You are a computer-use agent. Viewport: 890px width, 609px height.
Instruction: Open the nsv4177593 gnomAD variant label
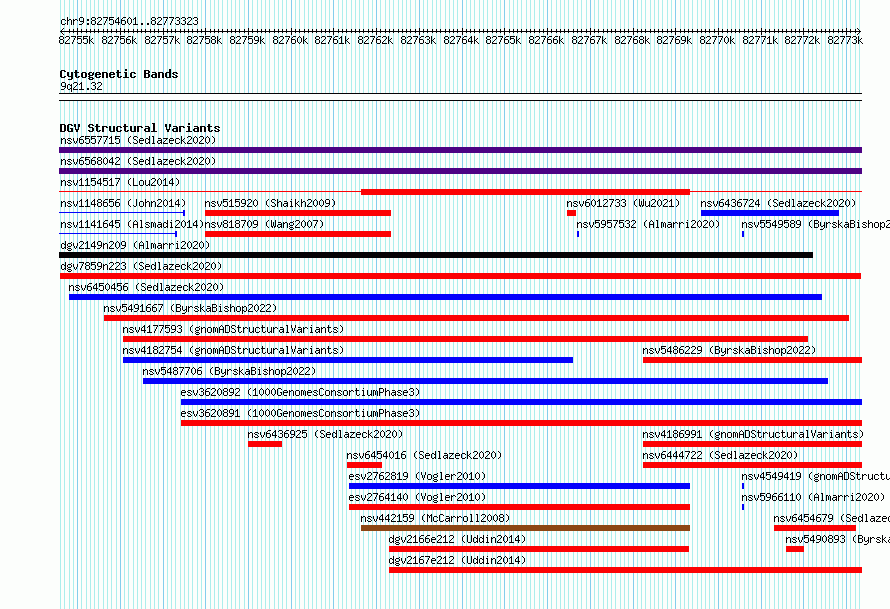pyautogui.click(x=233, y=329)
